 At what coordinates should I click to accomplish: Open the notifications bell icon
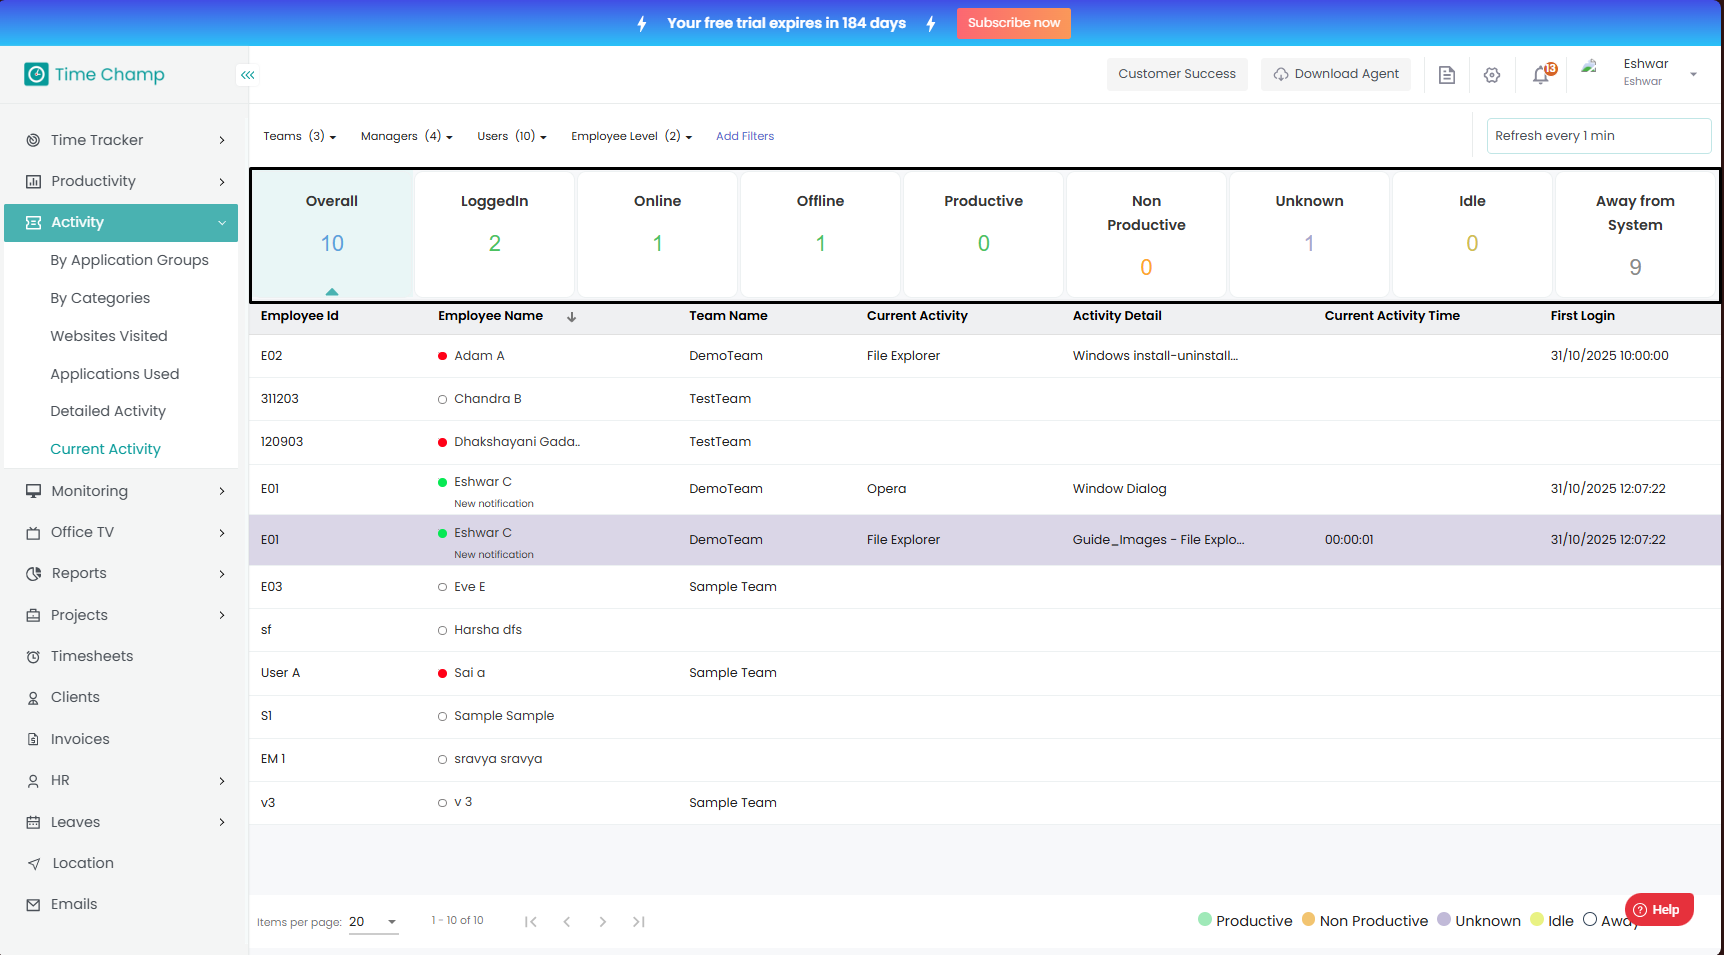(x=1541, y=75)
